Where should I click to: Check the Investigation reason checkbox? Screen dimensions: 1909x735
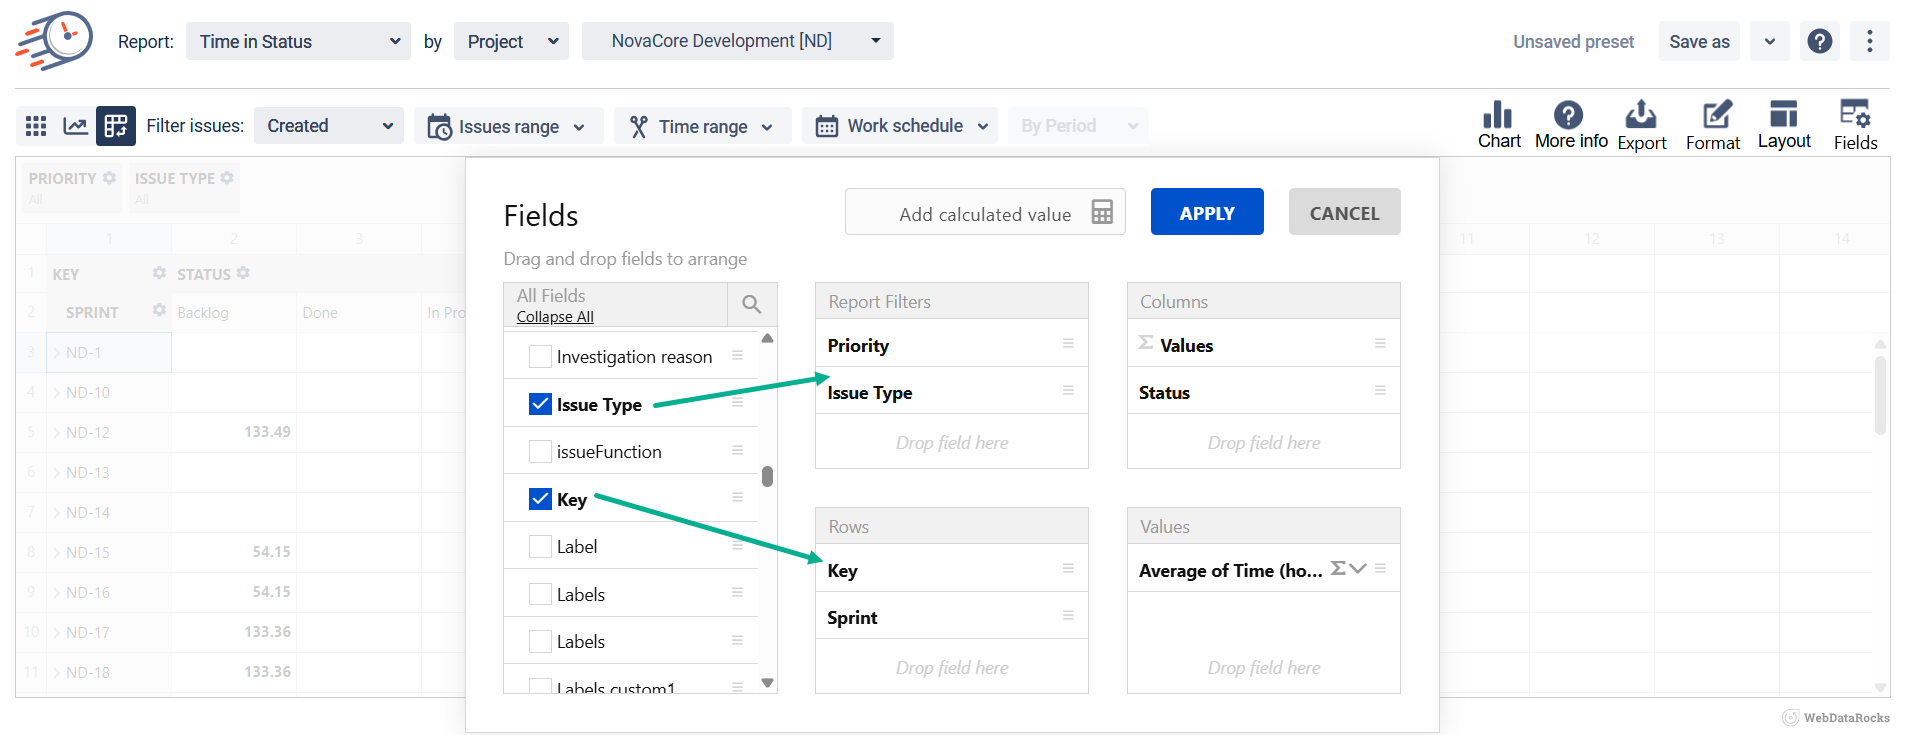coord(540,357)
